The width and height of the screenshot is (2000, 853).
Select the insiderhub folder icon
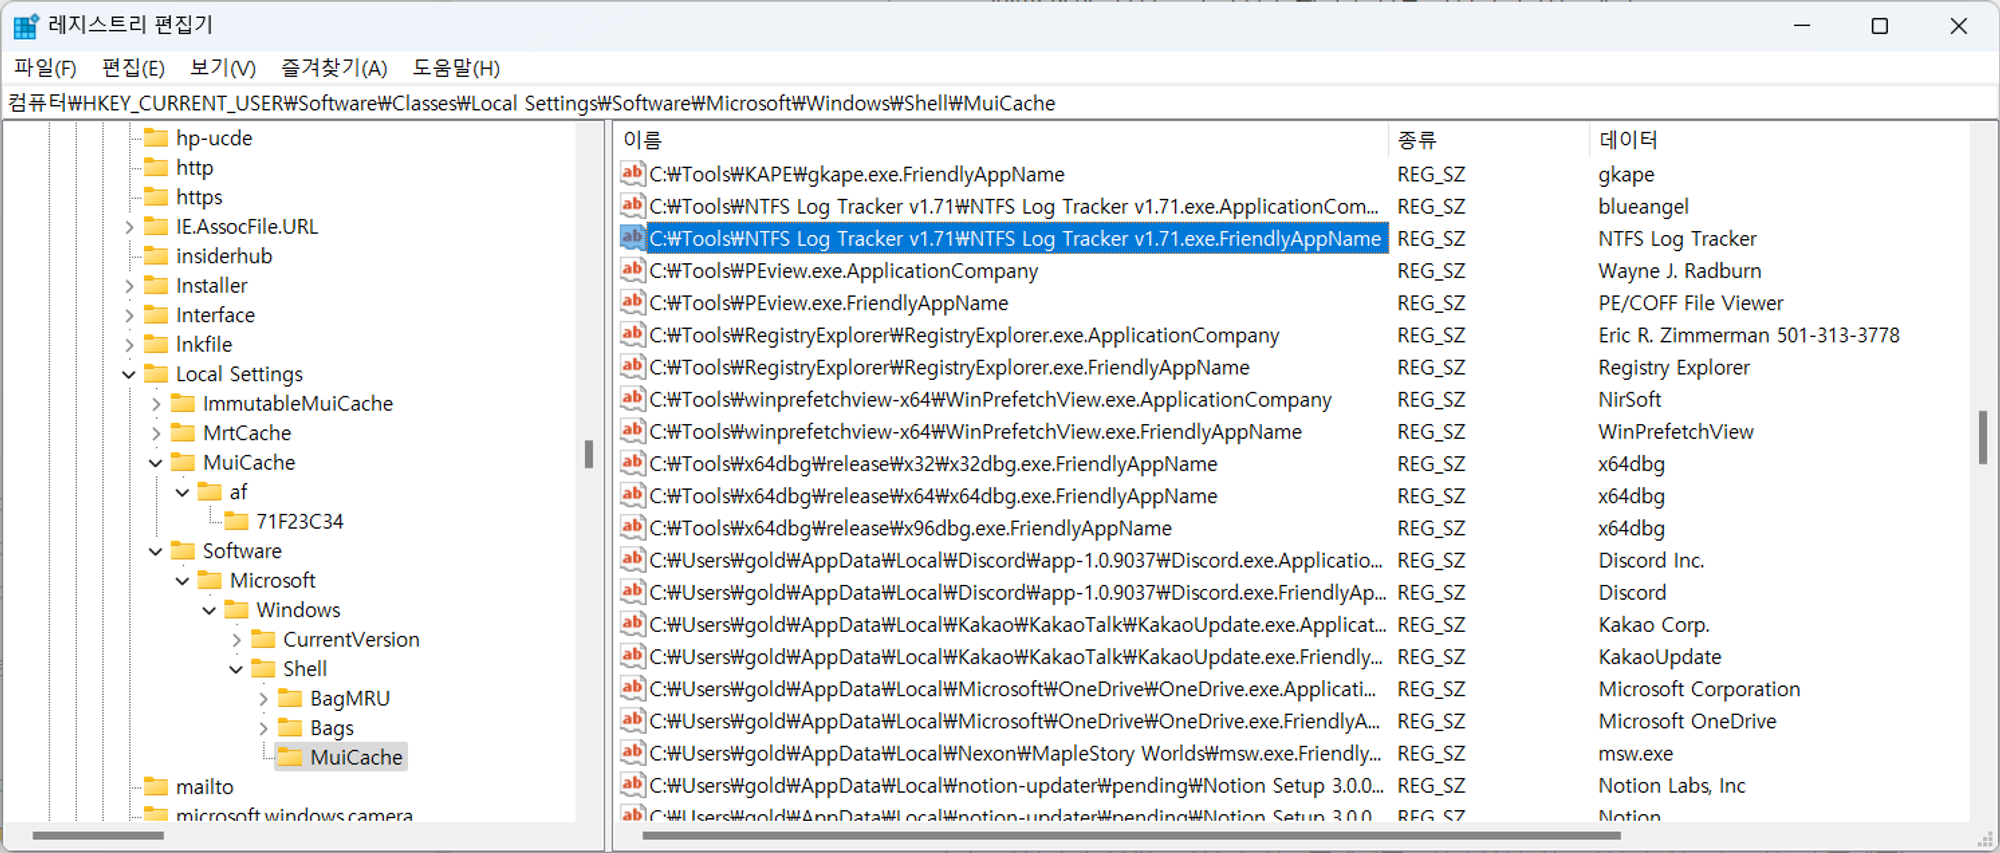tap(156, 256)
